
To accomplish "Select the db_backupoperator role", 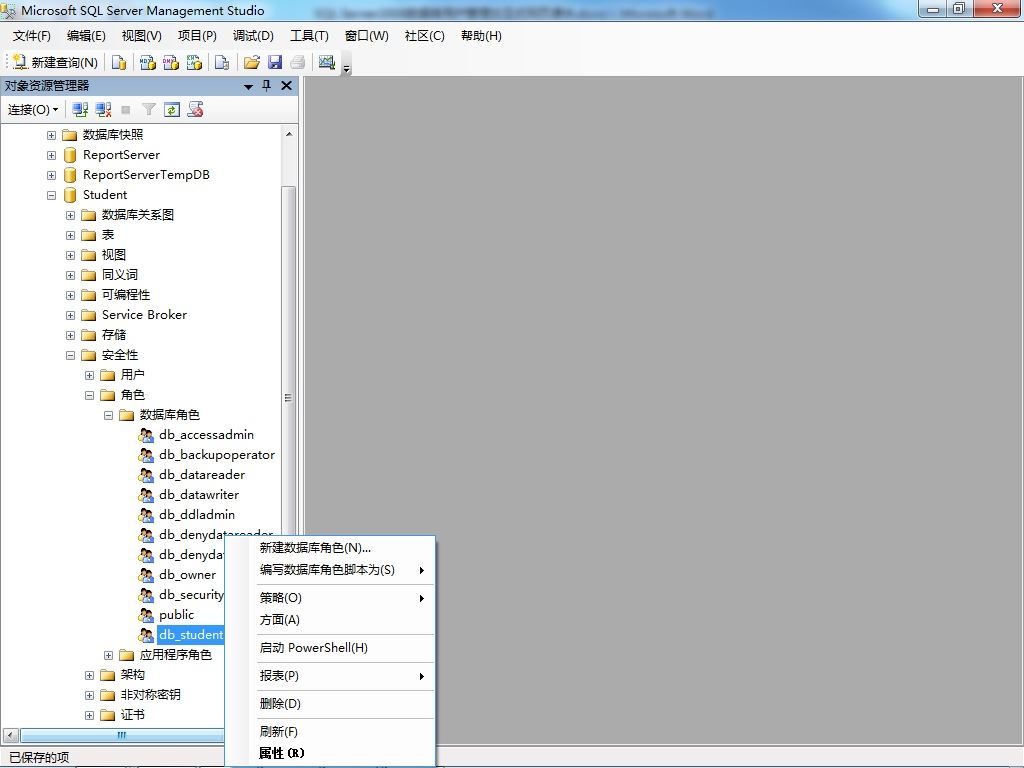I will (x=217, y=455).
